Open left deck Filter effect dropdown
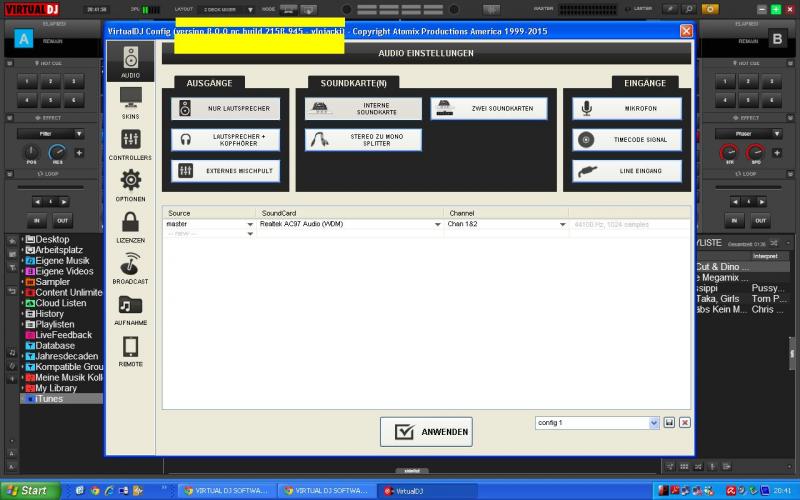 coord(79,134)
